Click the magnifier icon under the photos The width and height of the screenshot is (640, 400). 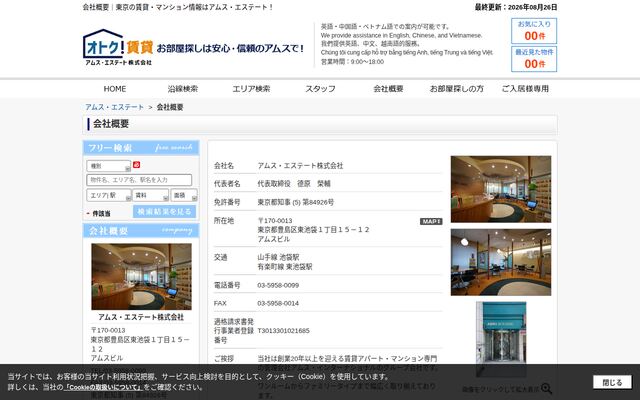546,389
